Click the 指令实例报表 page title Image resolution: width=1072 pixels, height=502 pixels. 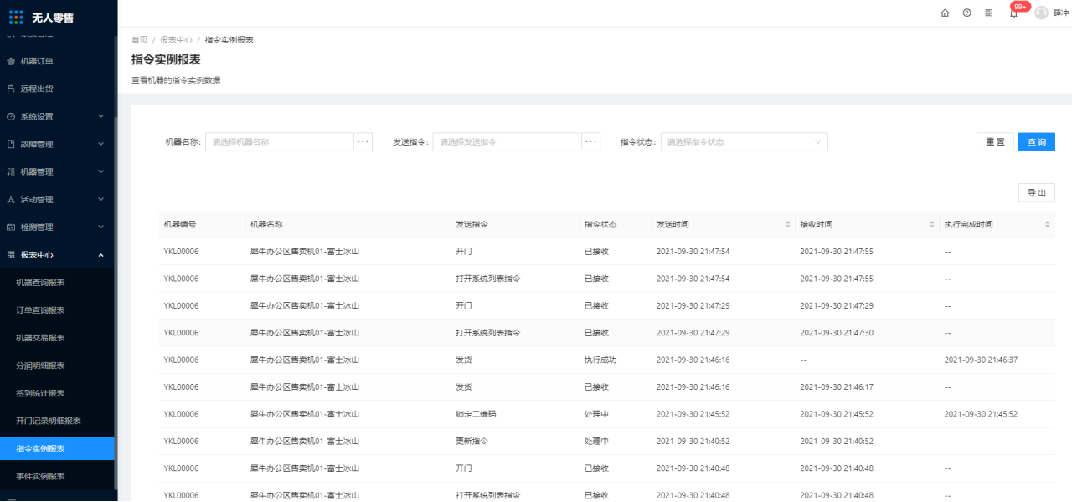[165, 60]
